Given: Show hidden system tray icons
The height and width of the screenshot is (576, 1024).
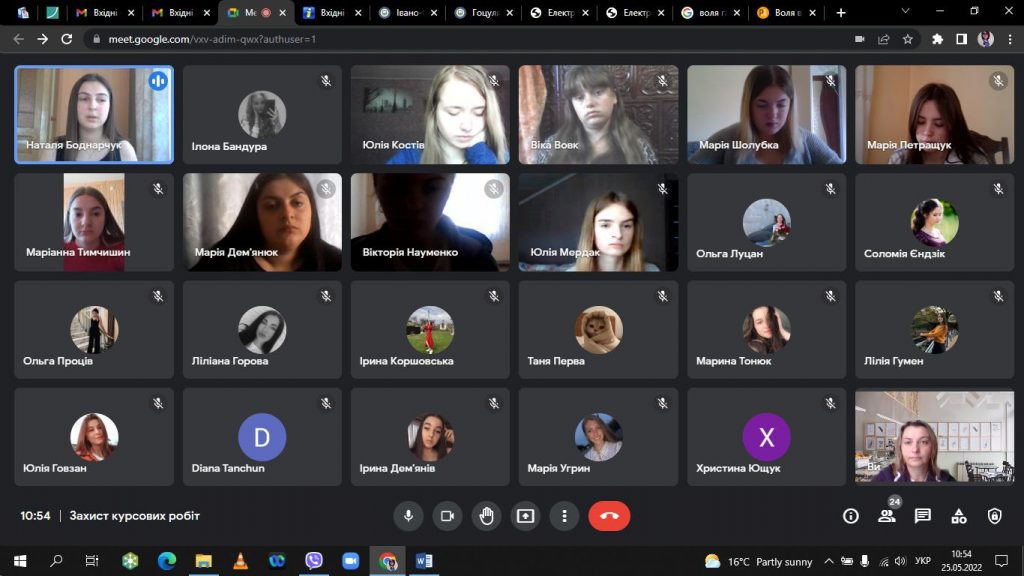Looking at the screenshot, I should tap(829, 561).
